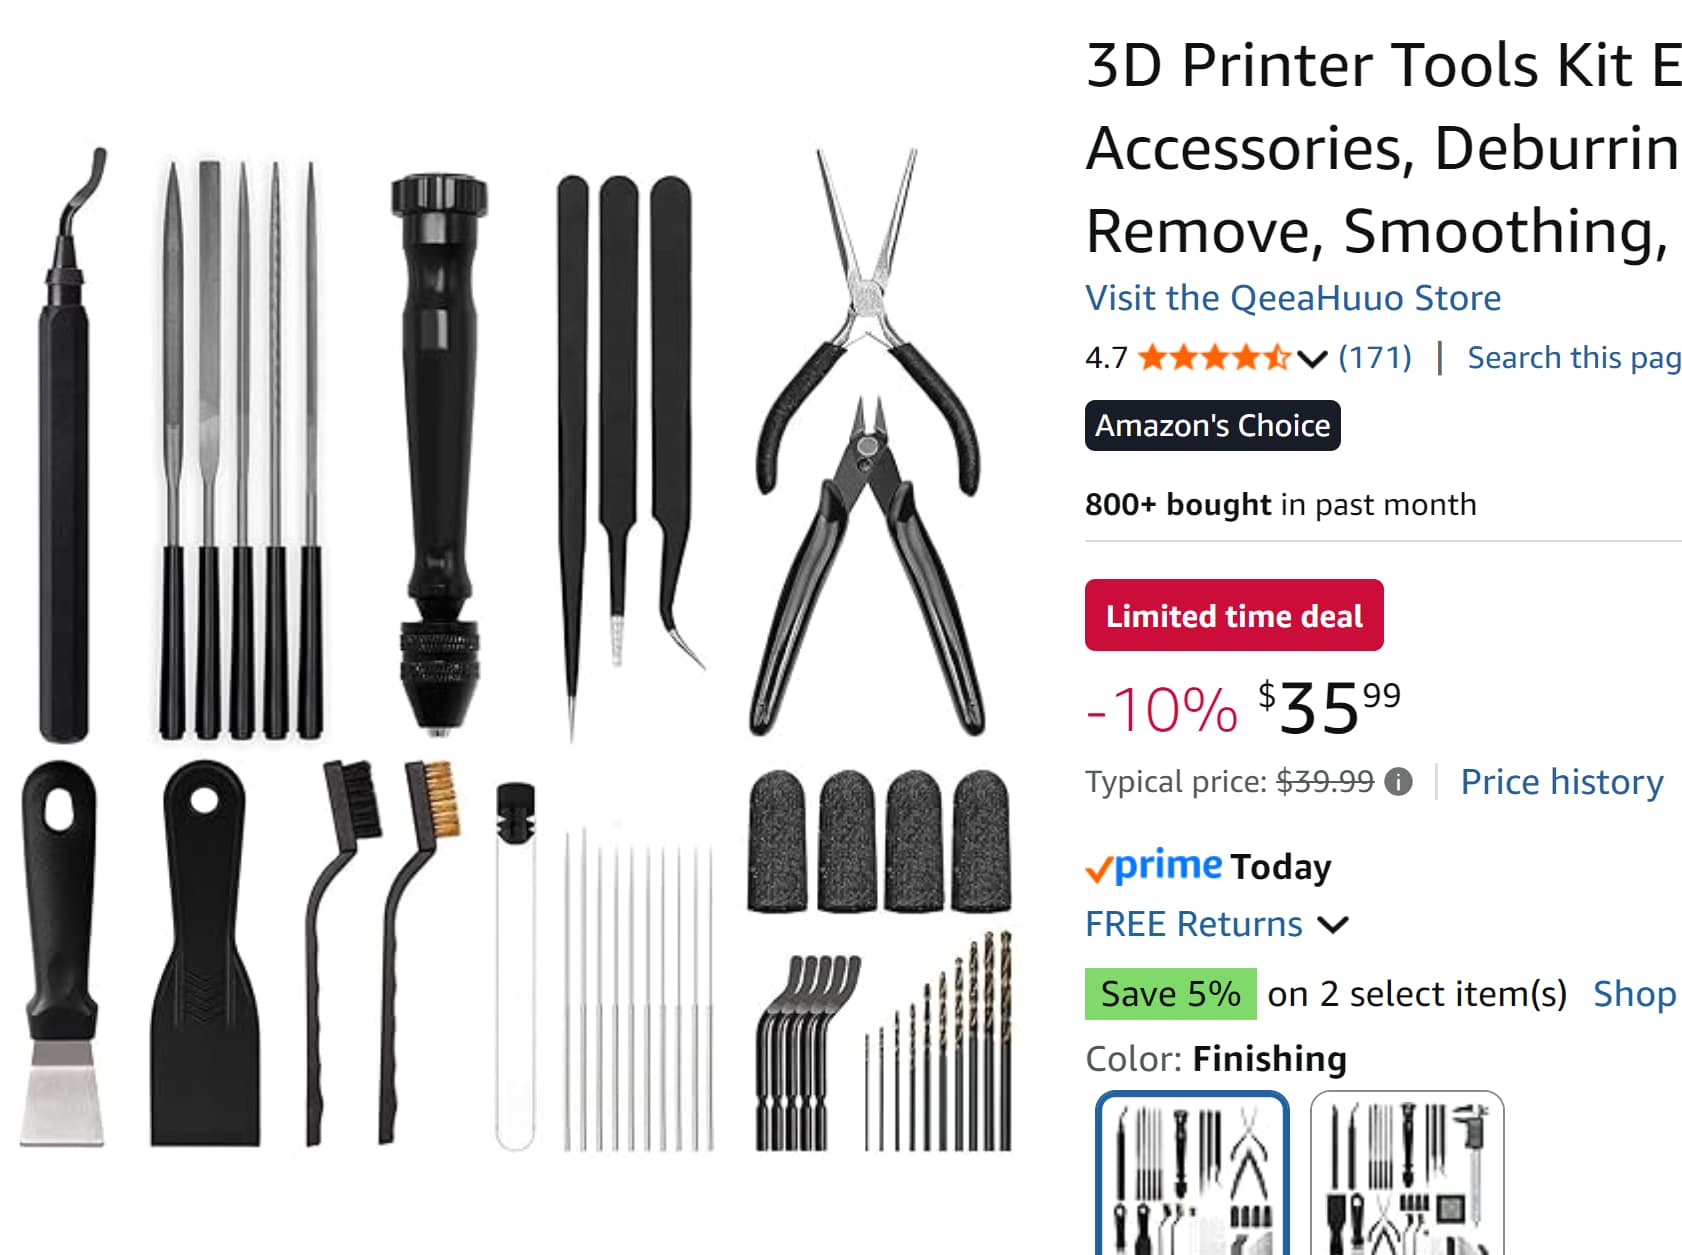Select the second kit variant with caliper
This screenshot has height=1255, width=1682.
1407,1173
